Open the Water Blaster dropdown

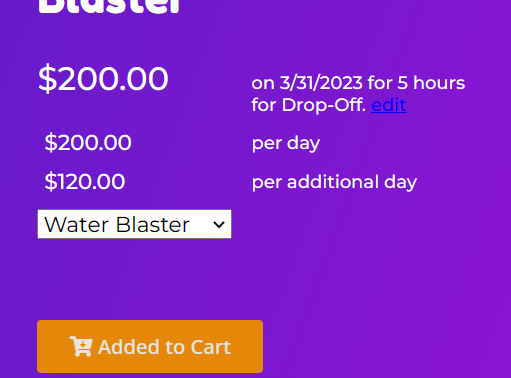tap(134, 224)
